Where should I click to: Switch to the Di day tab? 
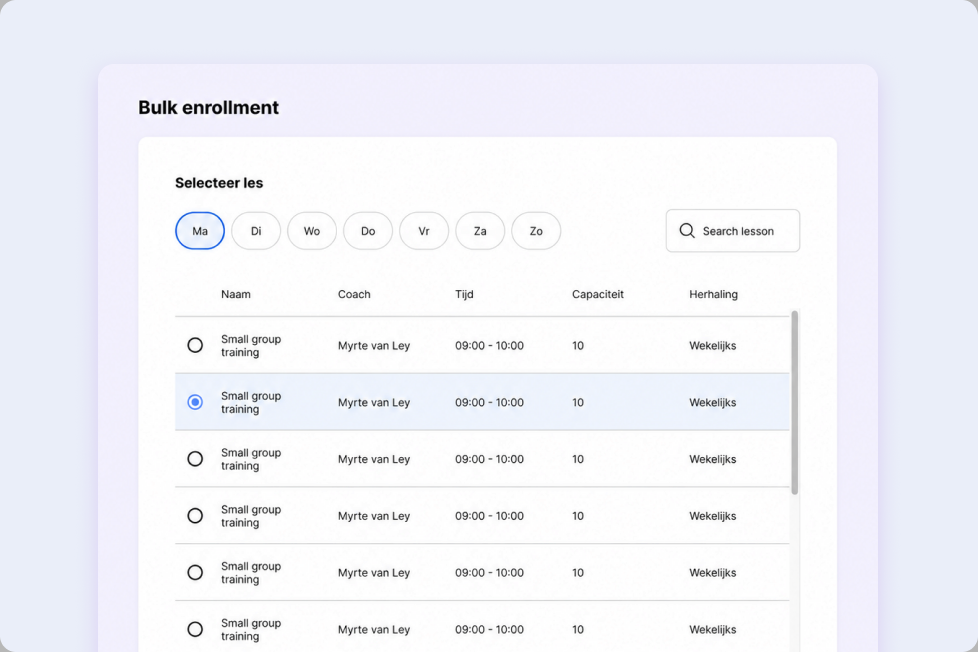pyautogui.click(x=256, y=231)
